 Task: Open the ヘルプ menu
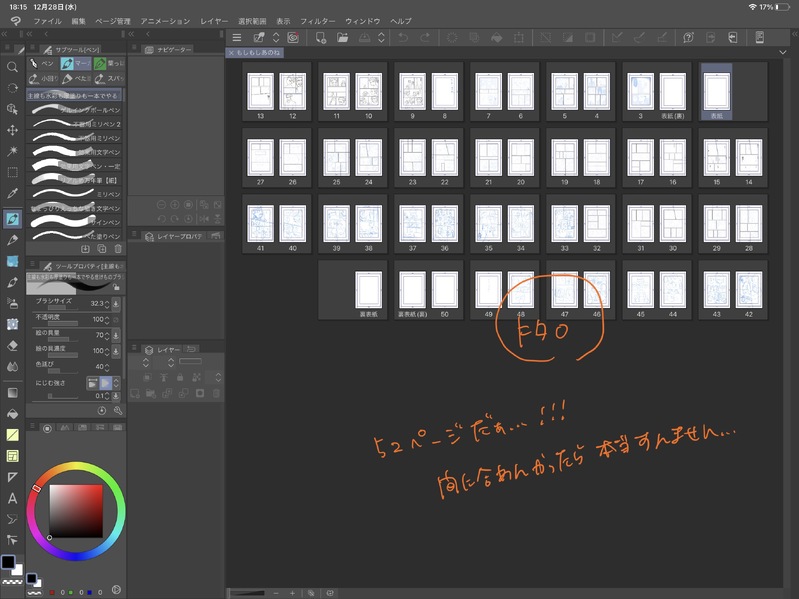(x=401, y=21)
